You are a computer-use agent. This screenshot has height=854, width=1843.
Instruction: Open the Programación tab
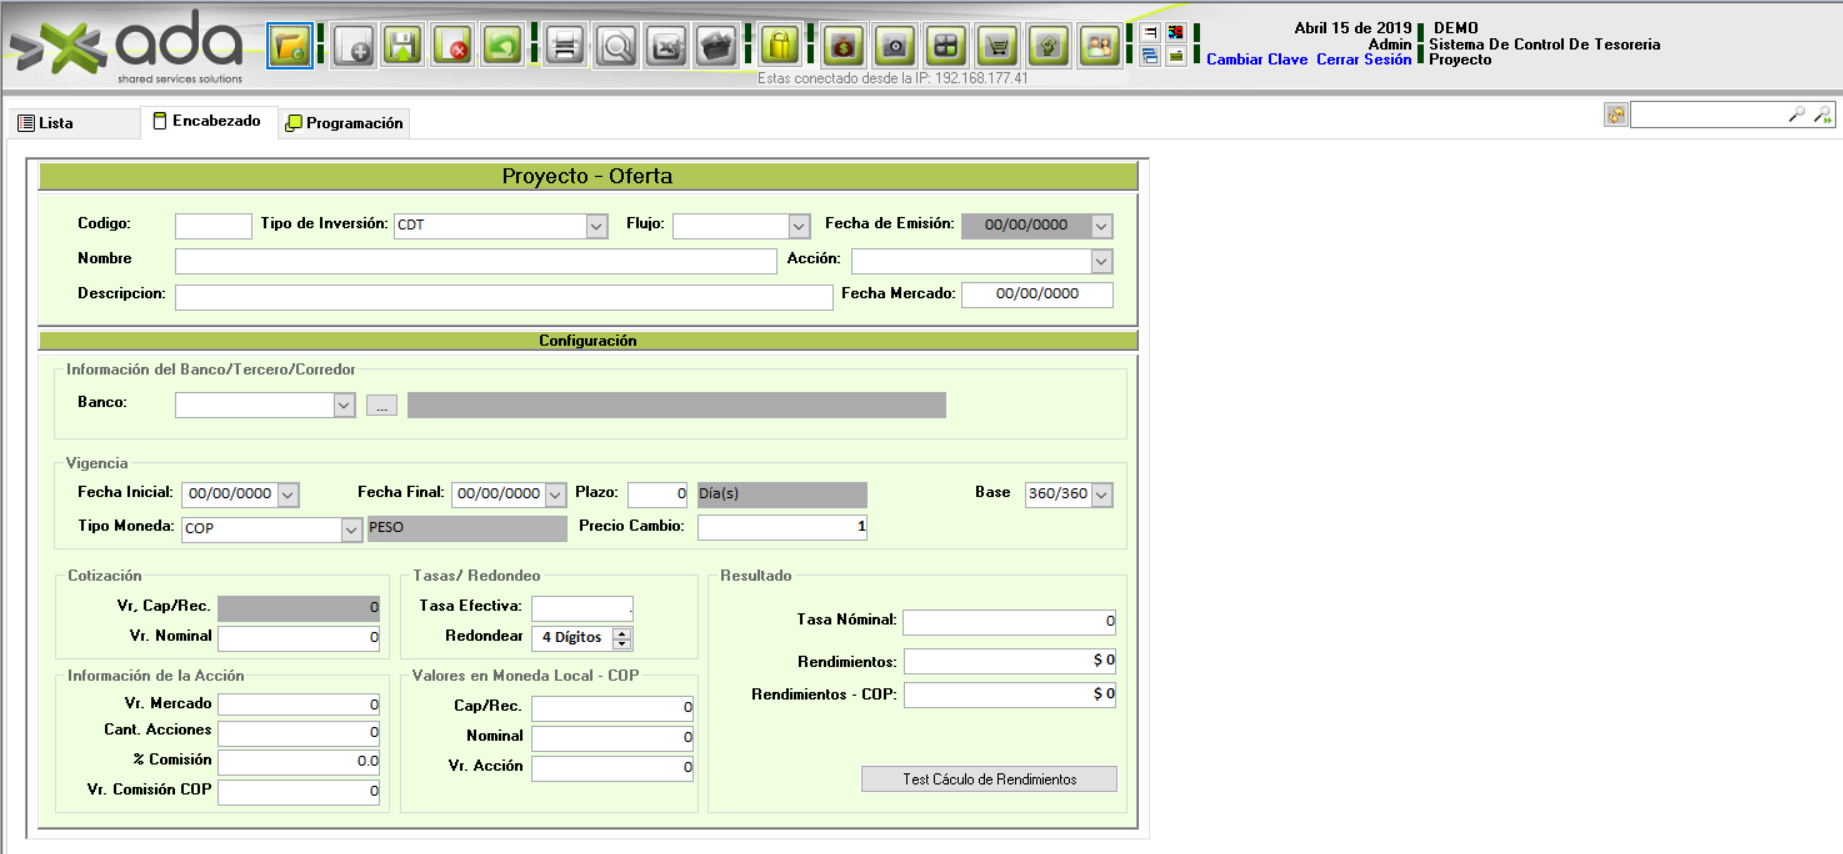pyautogui.click(x=345, y=123)
